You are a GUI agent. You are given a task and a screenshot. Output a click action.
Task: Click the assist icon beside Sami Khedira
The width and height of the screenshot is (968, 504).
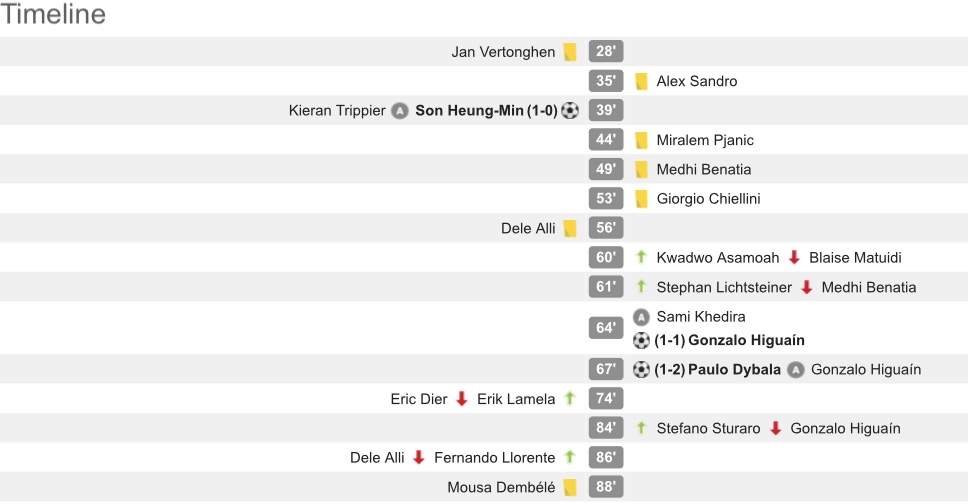click(x=642, y=317)
